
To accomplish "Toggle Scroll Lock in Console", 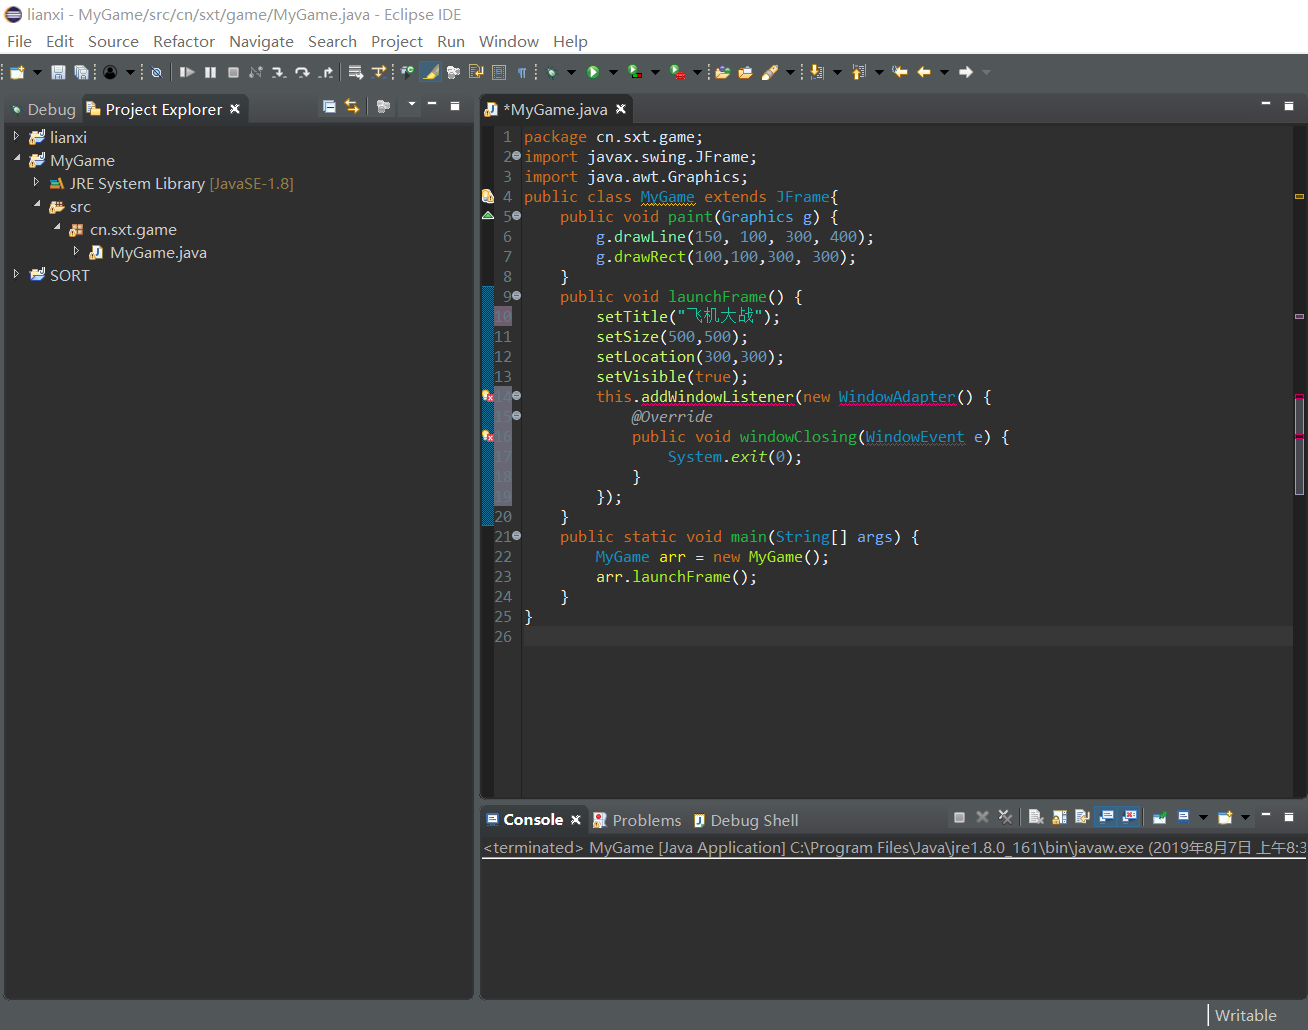I will pyautogui.click(x=1059, y=817).
